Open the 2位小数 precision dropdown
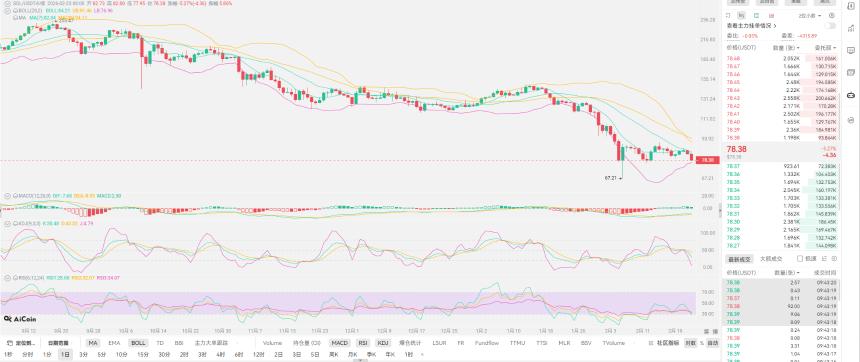860x362 pixels. coord(810,15)
